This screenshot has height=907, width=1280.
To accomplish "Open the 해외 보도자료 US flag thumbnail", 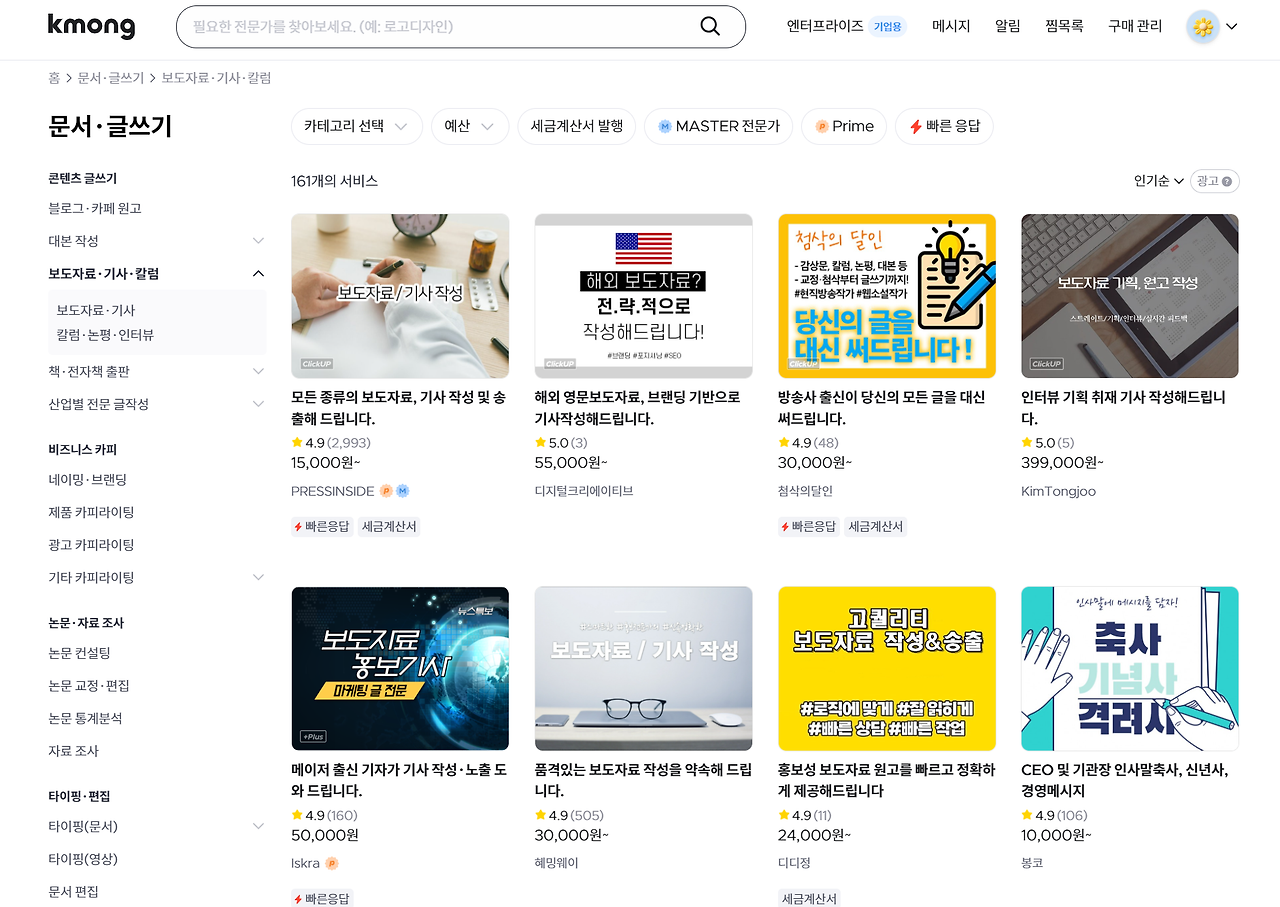I will pyautogui.click(x=644, y=296).
